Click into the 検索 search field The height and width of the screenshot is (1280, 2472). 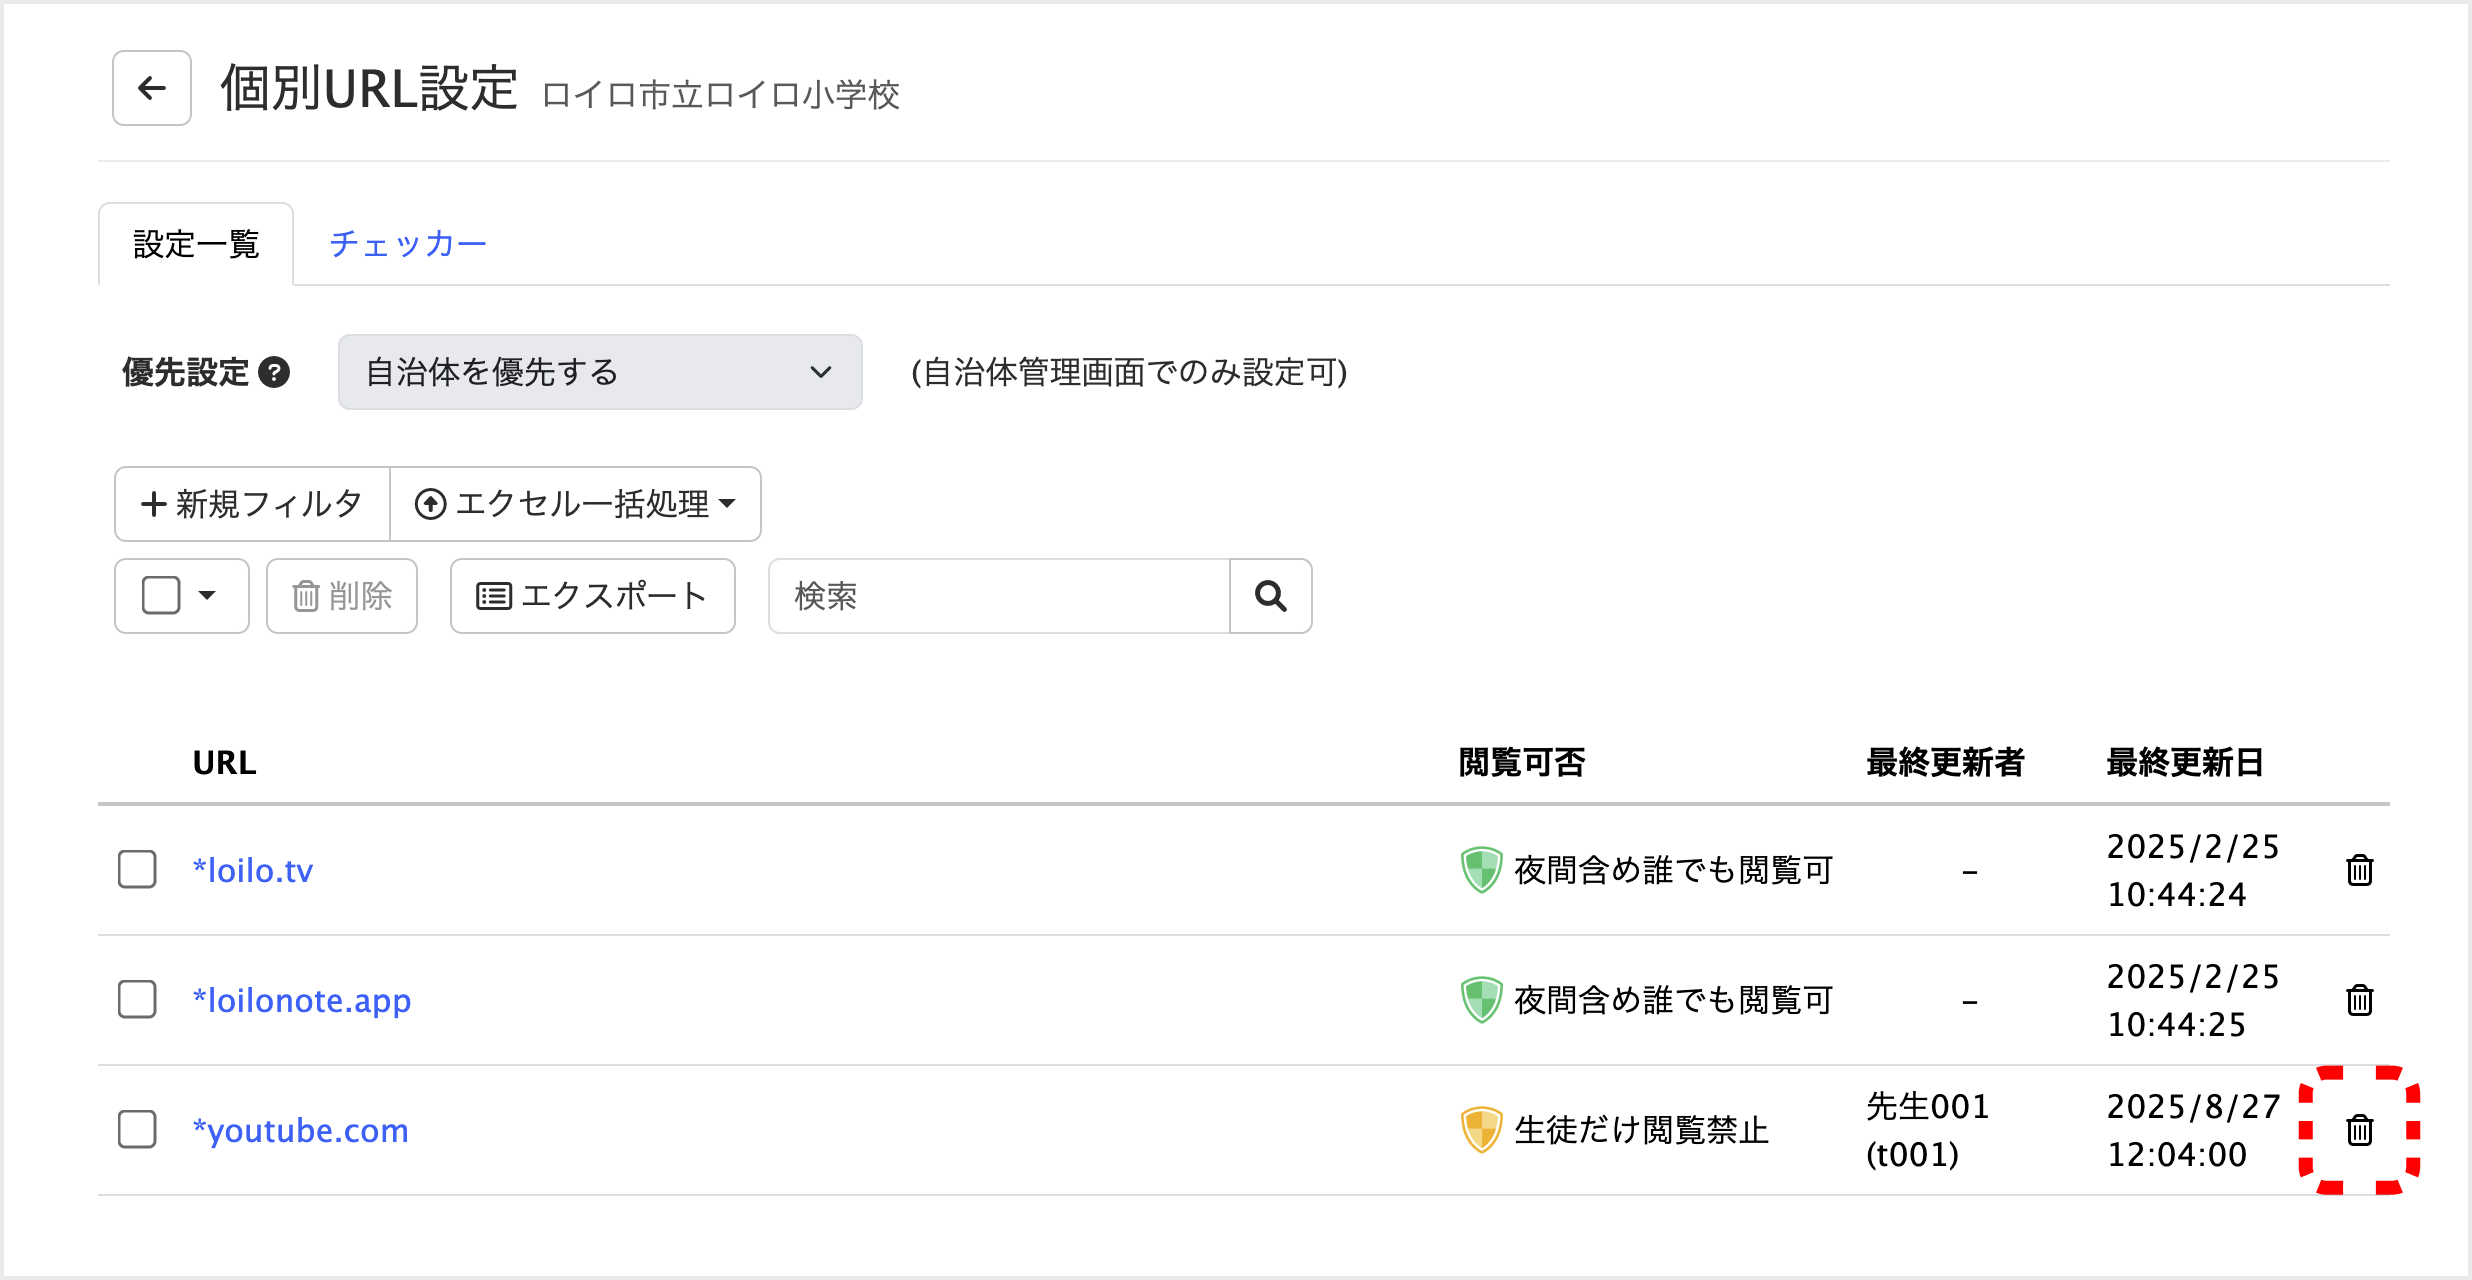pos(998,596)
